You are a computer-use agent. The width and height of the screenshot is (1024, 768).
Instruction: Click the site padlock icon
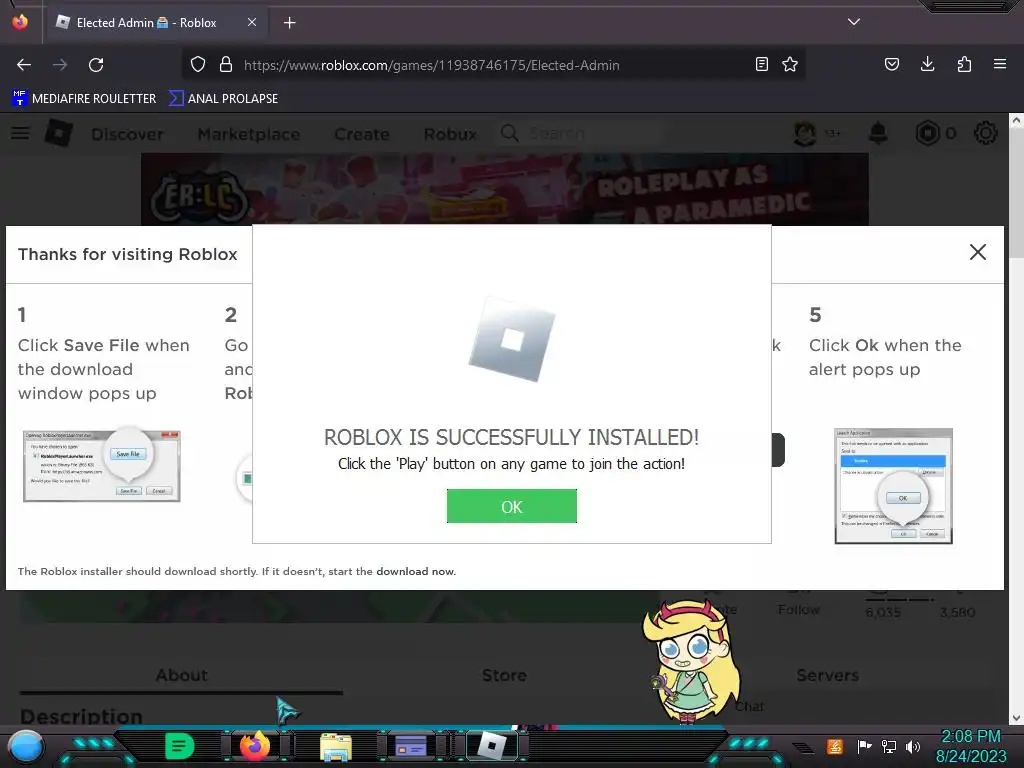[x=226, y=65]
